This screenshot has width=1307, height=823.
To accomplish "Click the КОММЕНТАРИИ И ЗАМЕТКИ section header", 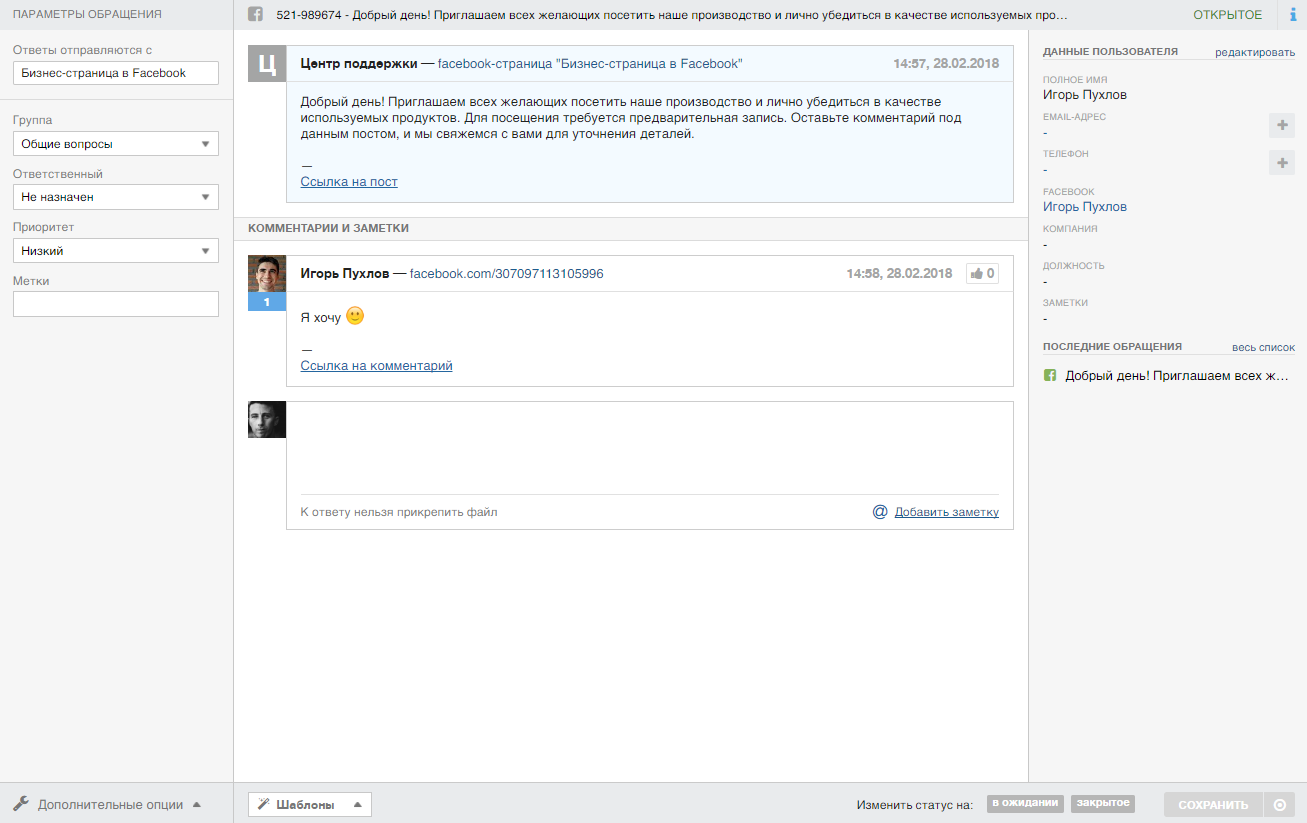I will coord(329,229).
